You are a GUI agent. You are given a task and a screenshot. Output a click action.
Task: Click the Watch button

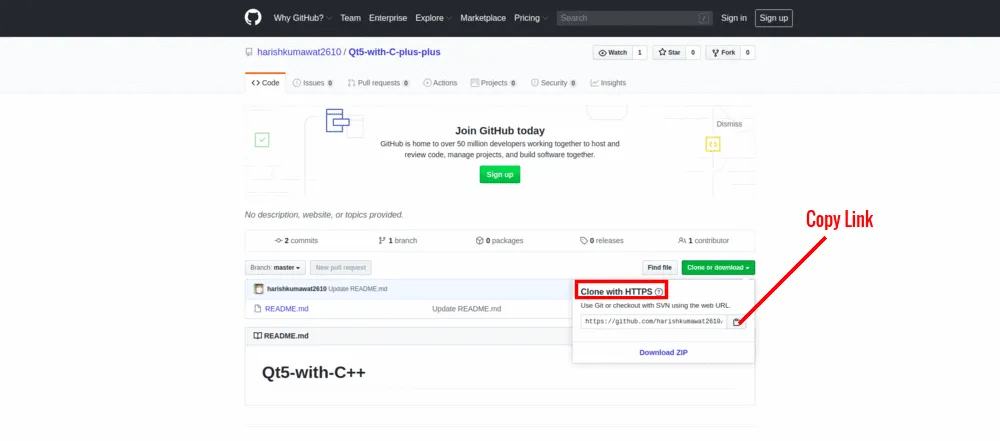click(x=612, y=52)
